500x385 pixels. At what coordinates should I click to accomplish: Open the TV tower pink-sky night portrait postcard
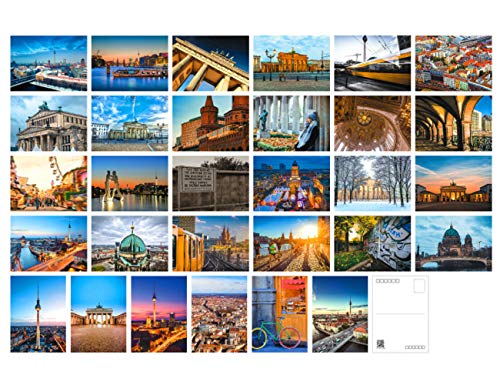pyautogui.click(x=159, y=314)
